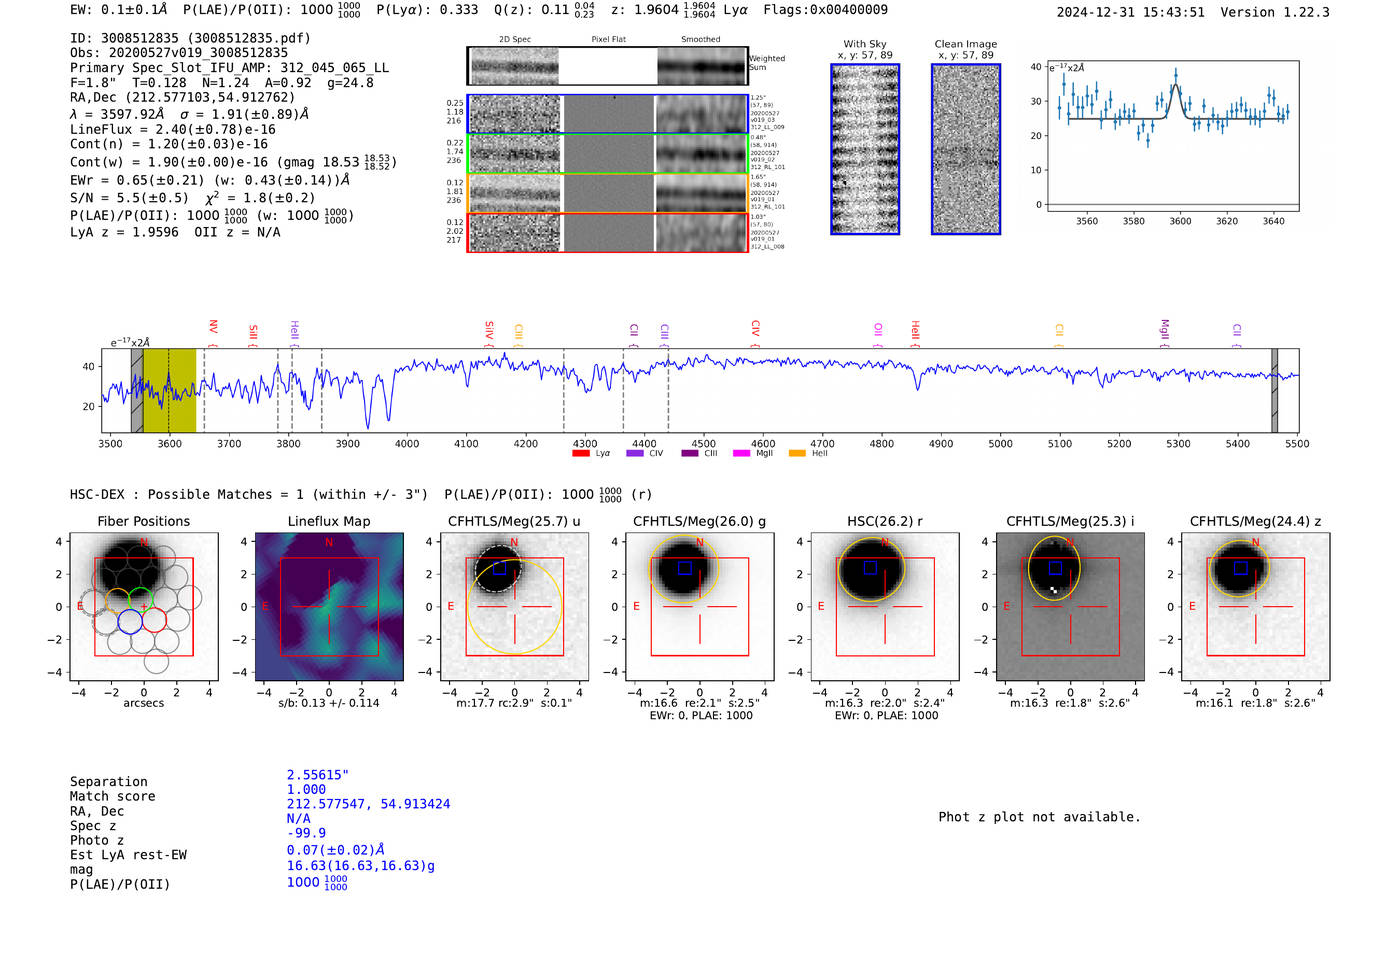Open the CFHTLS/Meg(24.4) z cutout

[x=1255, y=606]
